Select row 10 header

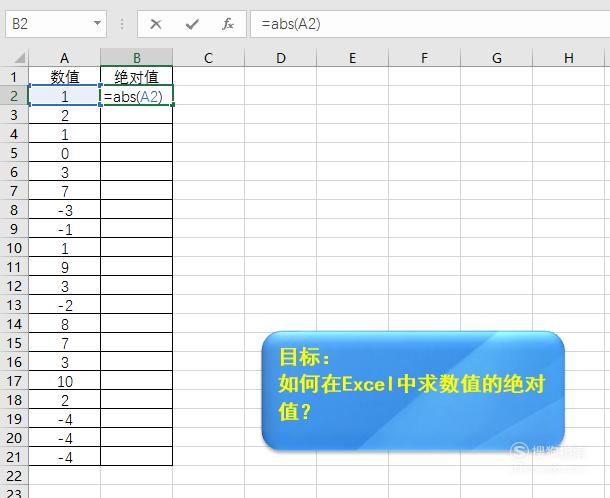tap(14, 247)
